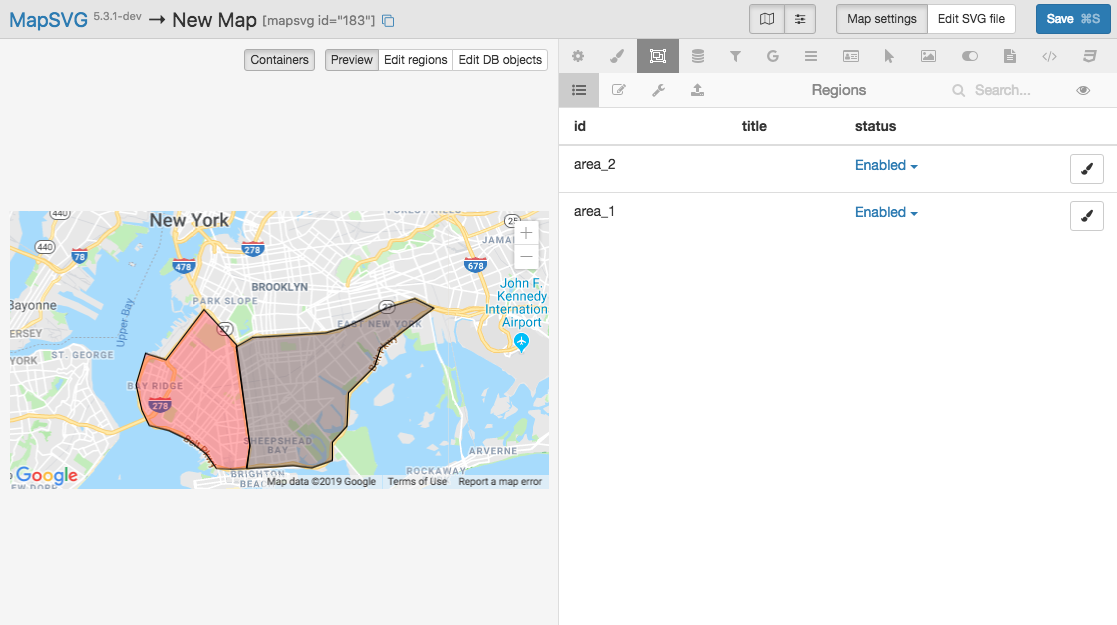Click the JFK Airport marker
Image resolution: width=1117 pixels, height=625 pixels.
tap(521, 343)
